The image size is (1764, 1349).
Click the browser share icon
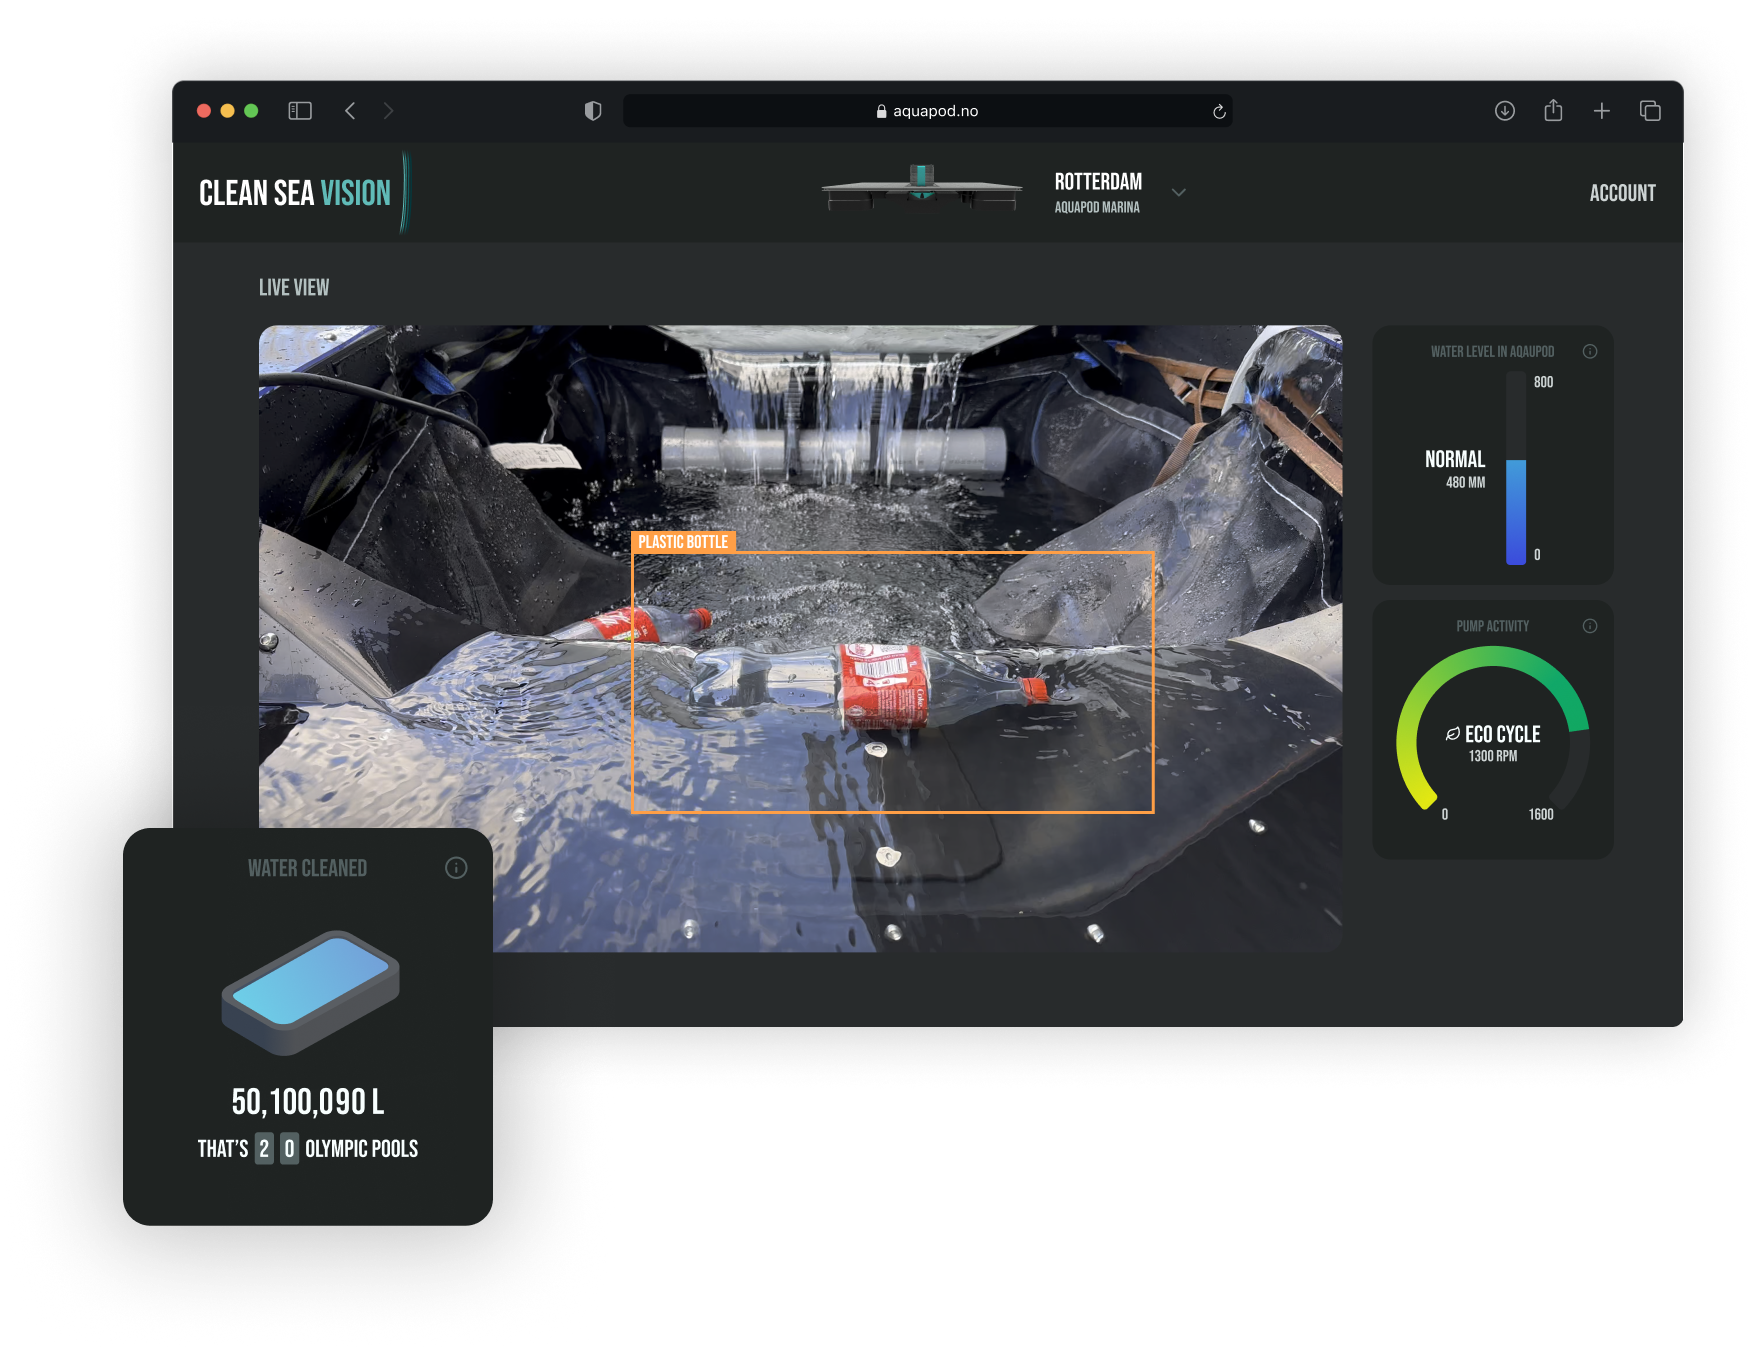pos(1553,110)
